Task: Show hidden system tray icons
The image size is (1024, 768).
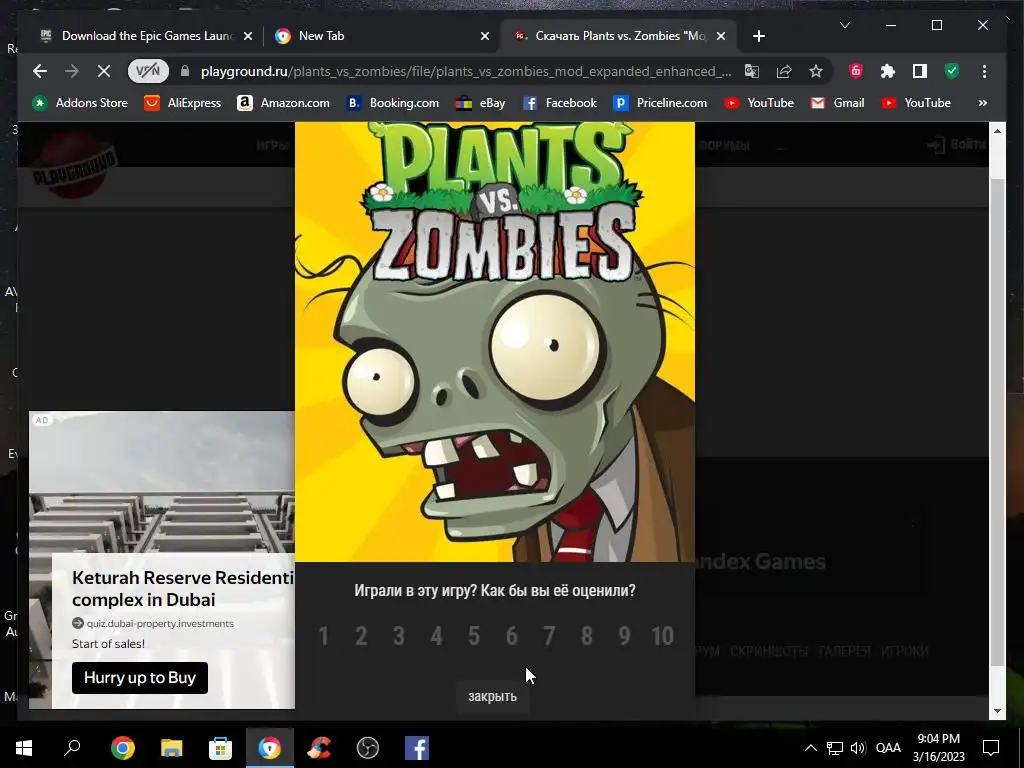Action: point(810,748)
